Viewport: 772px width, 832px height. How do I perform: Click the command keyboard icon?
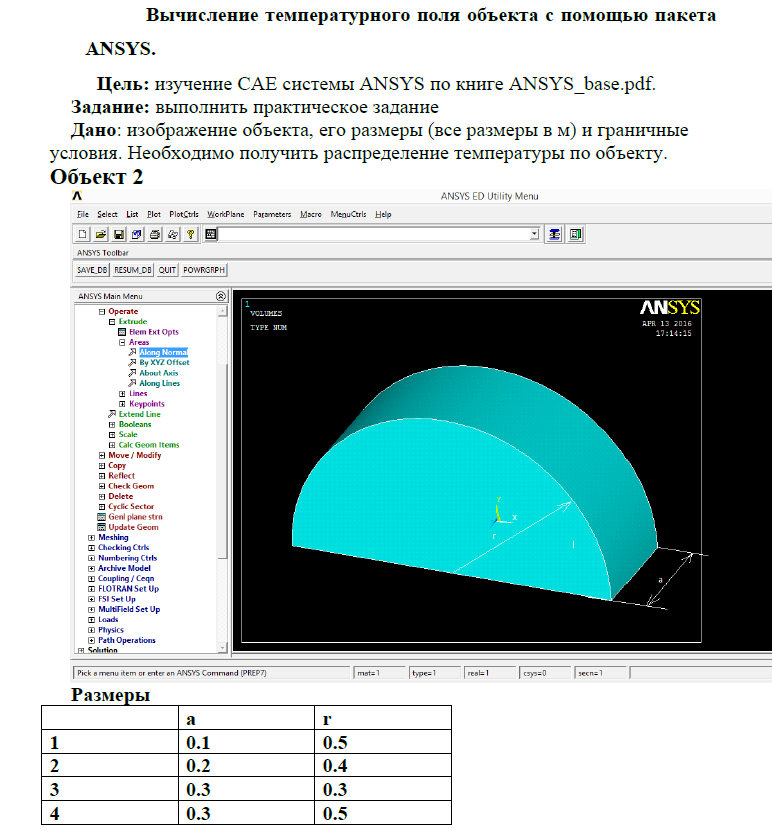click(x=211, y=234)
